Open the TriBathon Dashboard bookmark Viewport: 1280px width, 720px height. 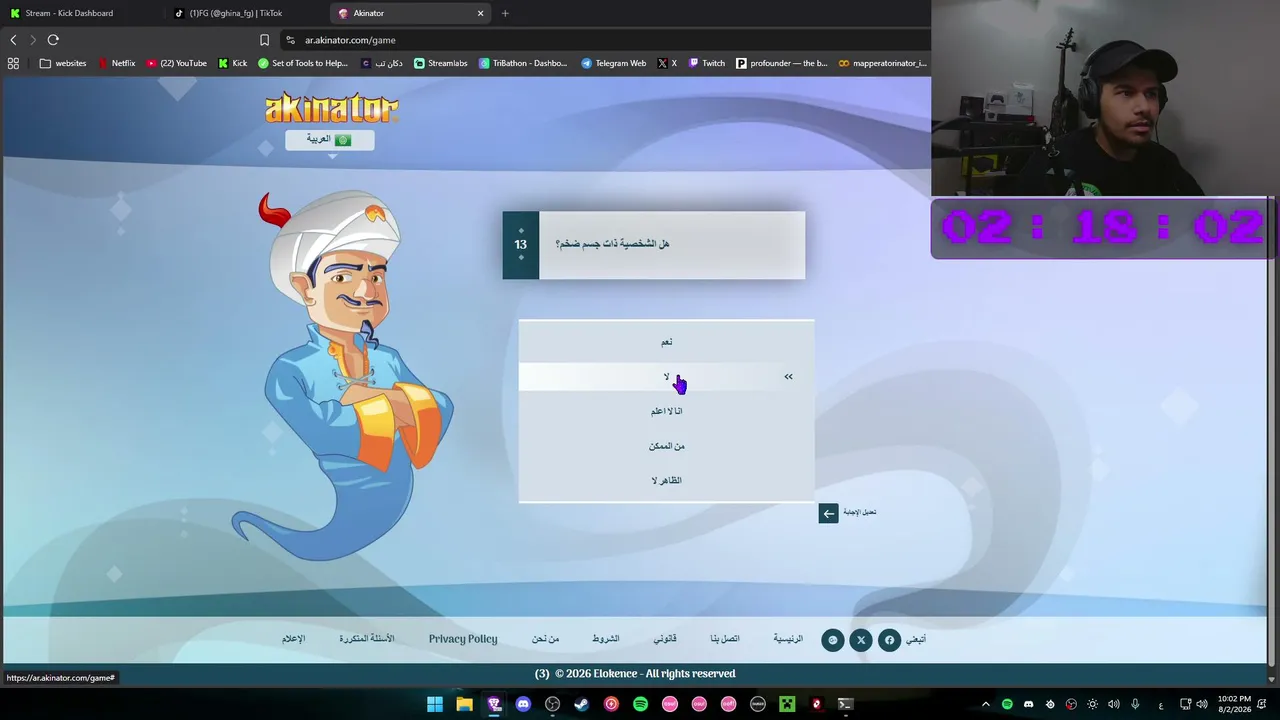pyautogui.click(x=523, y=63)
